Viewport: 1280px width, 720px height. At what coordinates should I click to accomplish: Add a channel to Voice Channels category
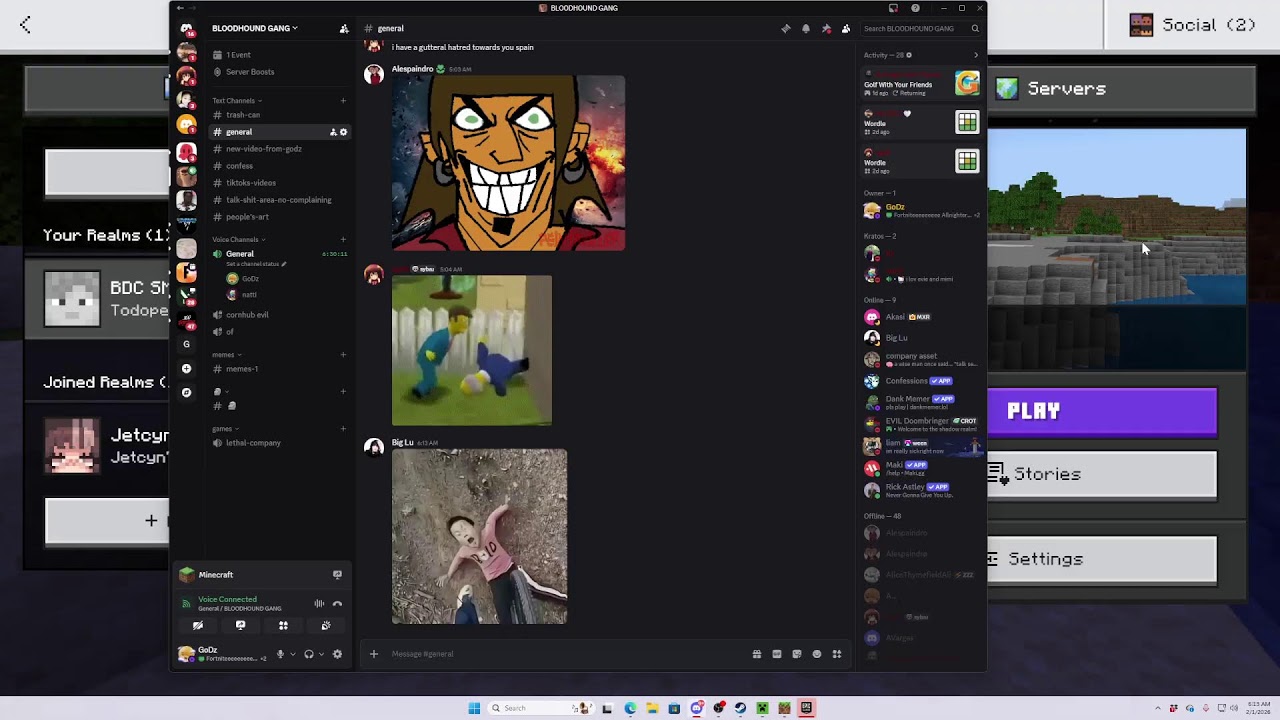(x=343, y=239)
